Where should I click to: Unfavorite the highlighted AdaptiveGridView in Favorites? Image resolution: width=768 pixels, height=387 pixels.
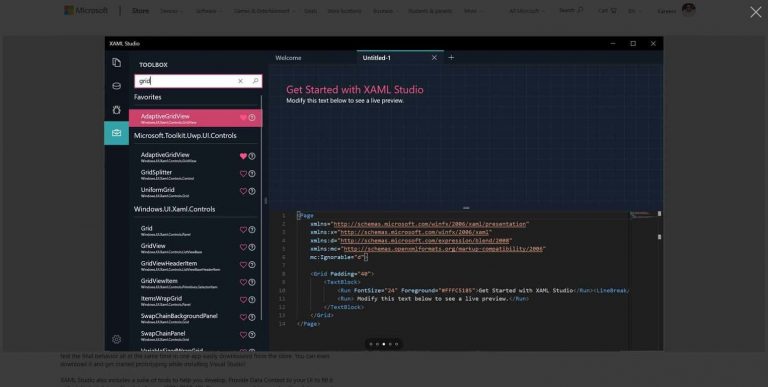tap(243, 118)
